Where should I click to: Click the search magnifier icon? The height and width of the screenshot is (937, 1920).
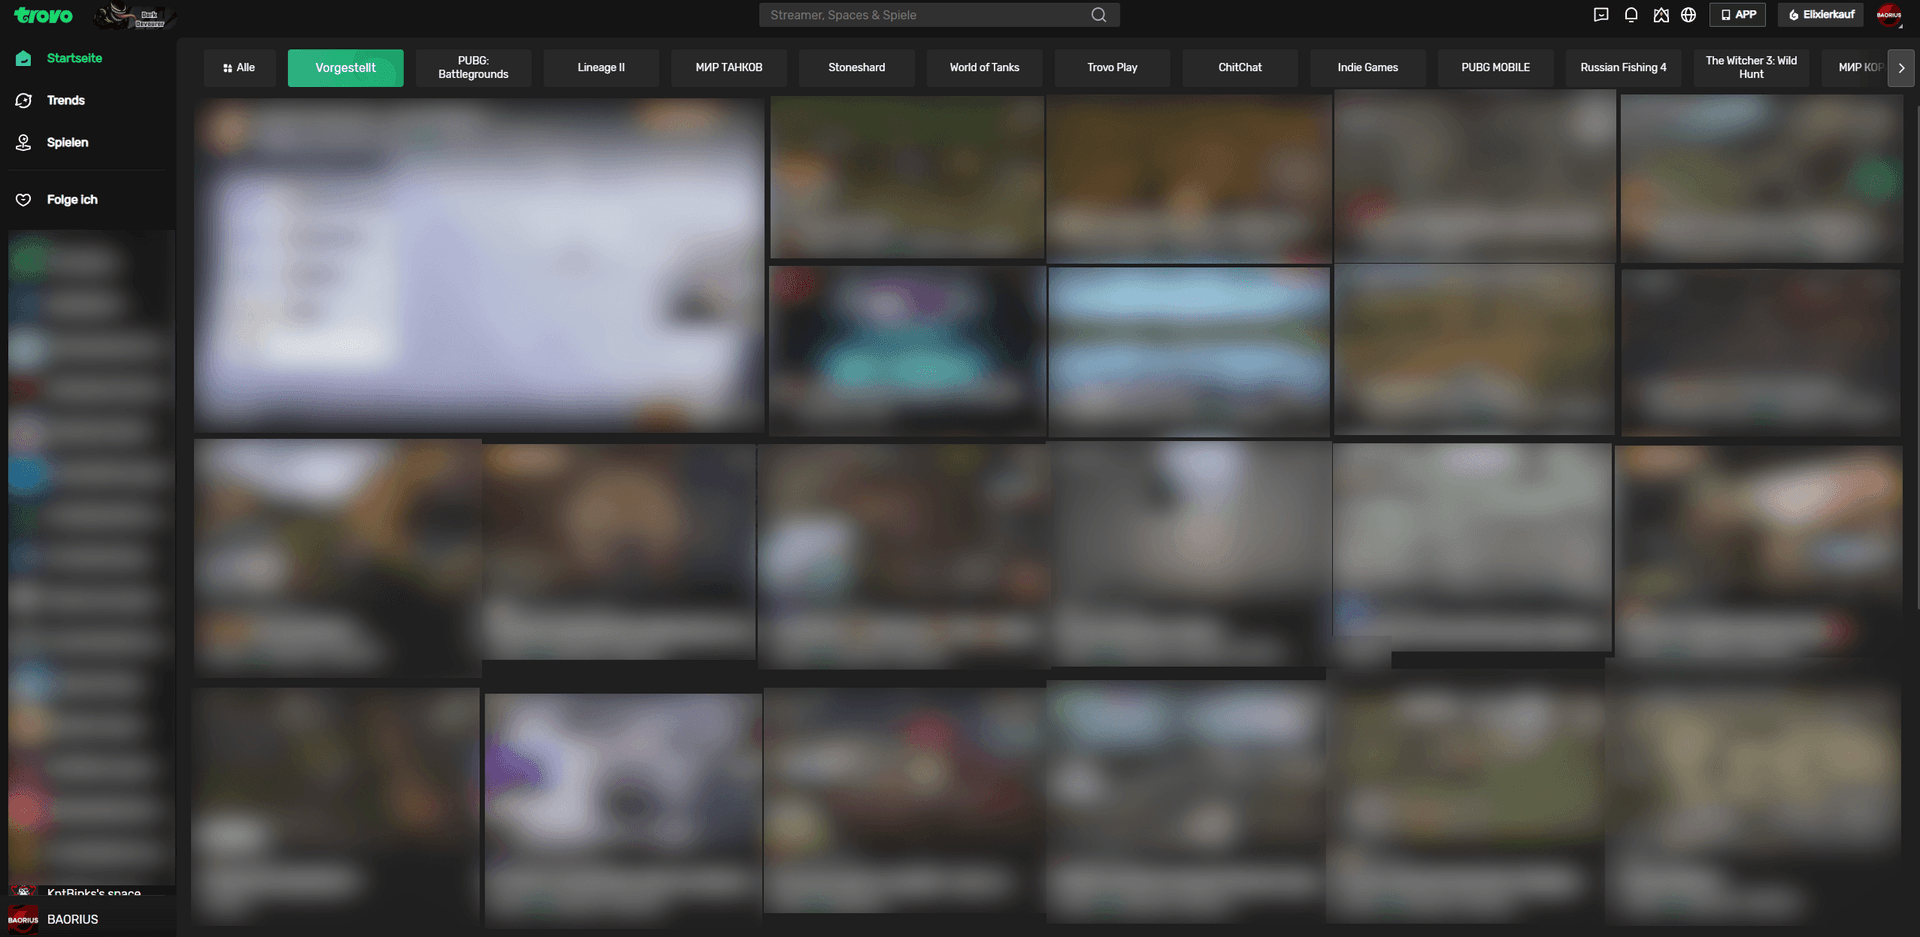(1099, 15)
